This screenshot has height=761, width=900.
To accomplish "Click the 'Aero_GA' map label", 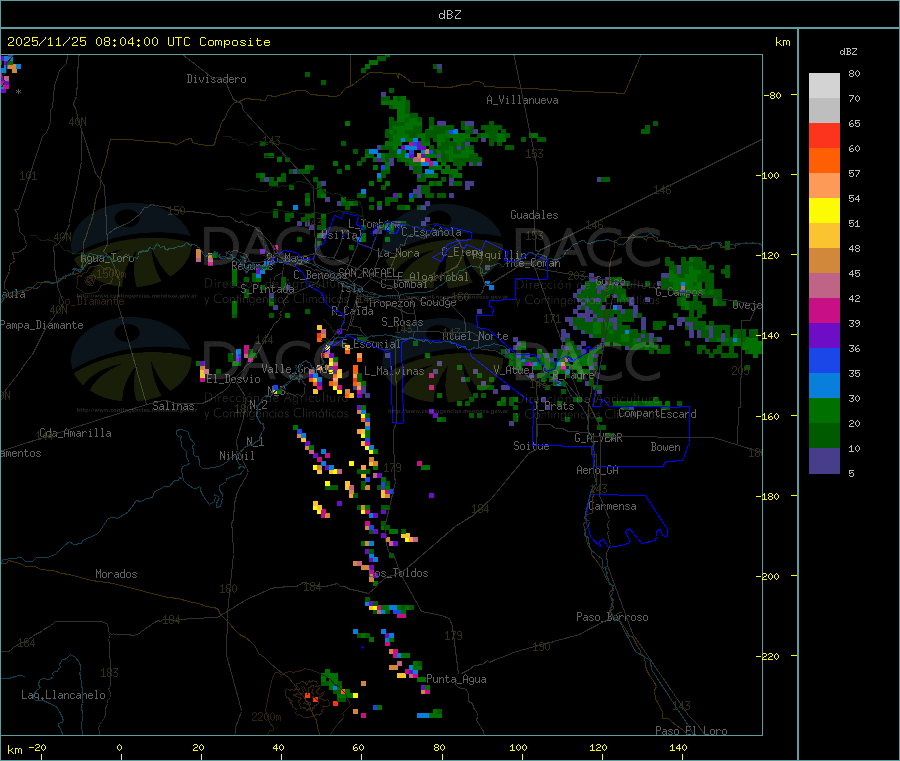I will 597,470.
